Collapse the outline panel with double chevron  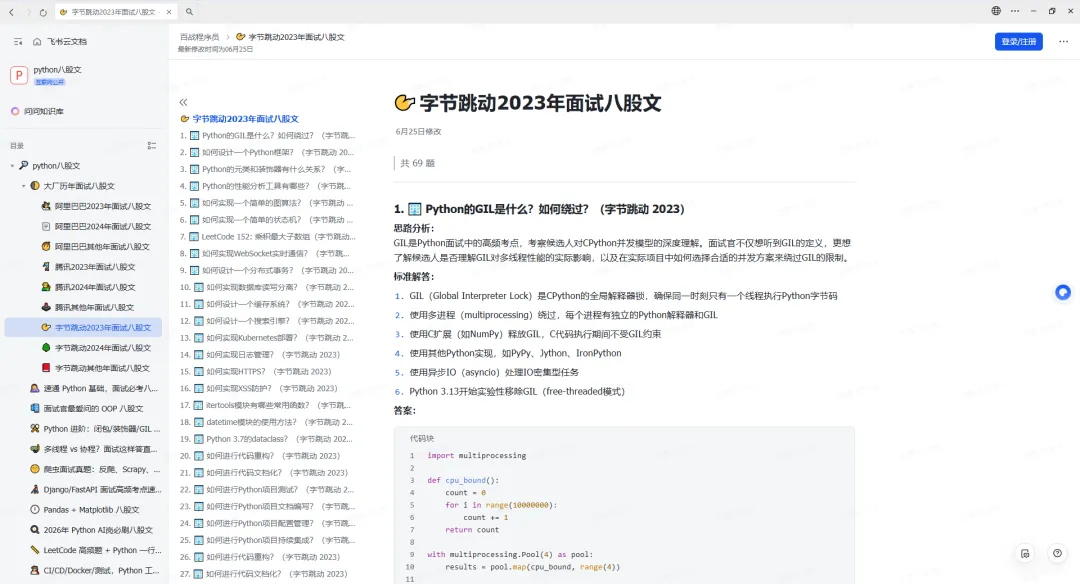point(183,102)
